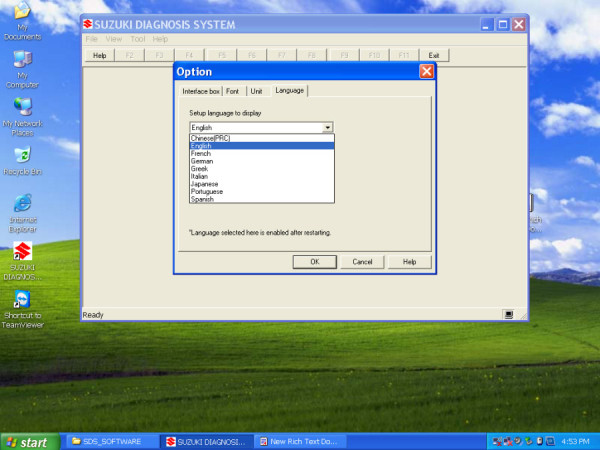
Task: Open Shortcut to TeamViewer icon
Action: tap(22, 300)
